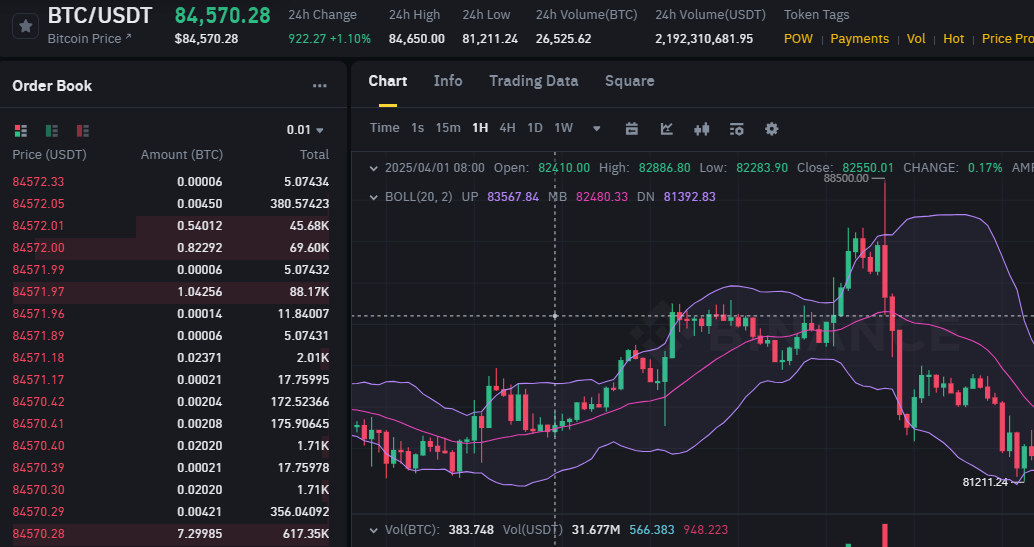
Task: Show buy orders only view
Action: click(x=51, y=131)
